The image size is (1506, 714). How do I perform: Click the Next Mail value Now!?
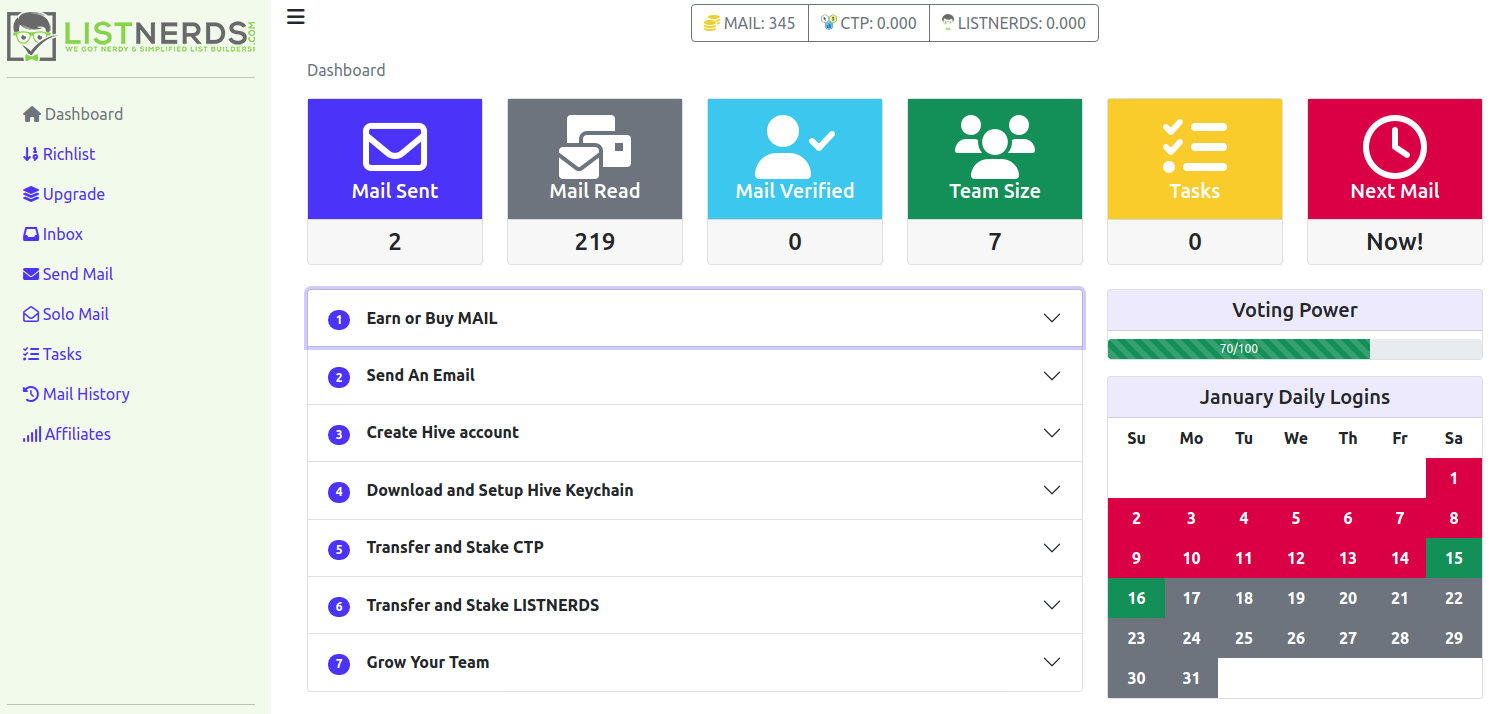click(x=1395, y=242)
